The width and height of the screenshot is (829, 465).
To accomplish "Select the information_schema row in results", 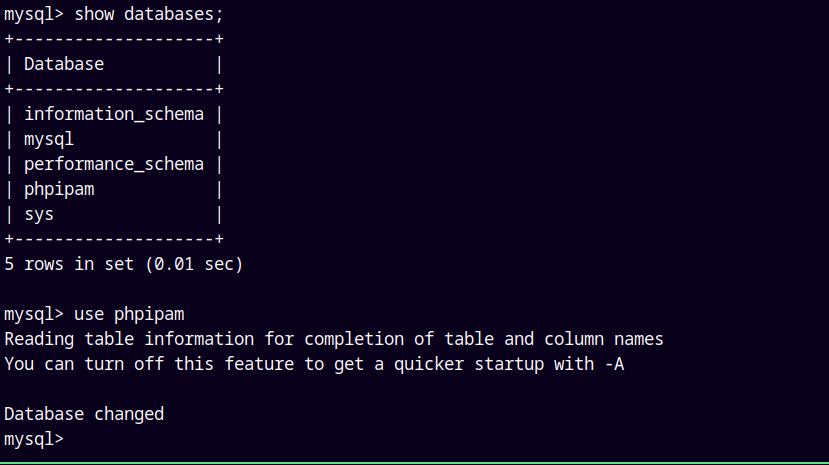I will coord(114,114).
